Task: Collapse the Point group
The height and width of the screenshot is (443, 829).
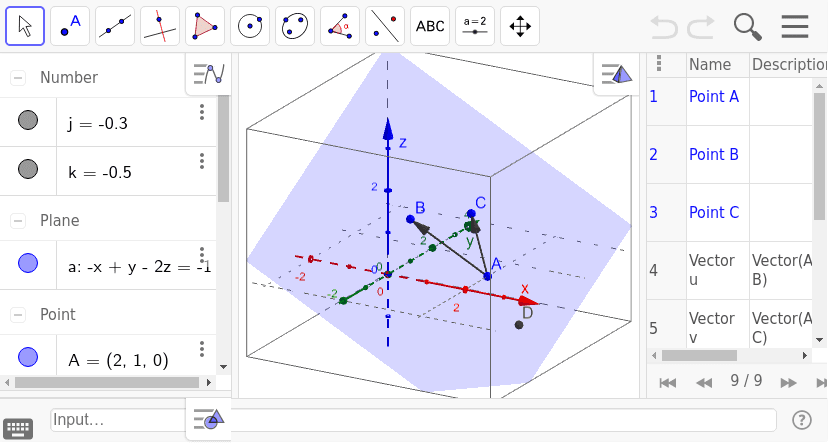Action: click(x=18, y=315)
